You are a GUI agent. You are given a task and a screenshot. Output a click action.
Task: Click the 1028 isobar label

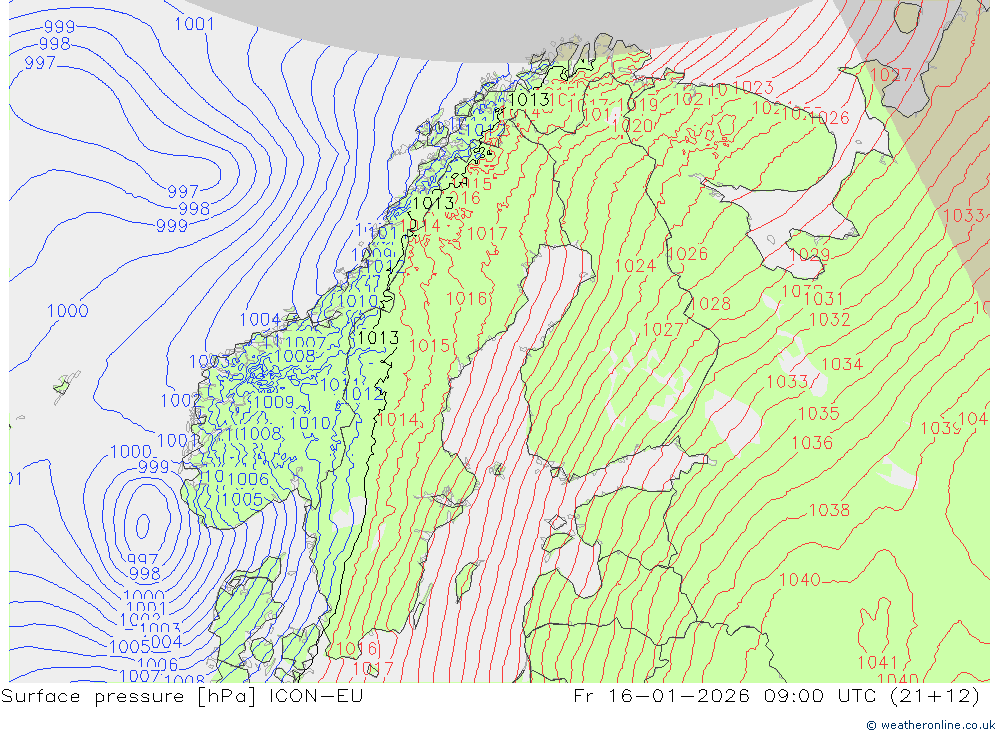click(x=710, y=304)
